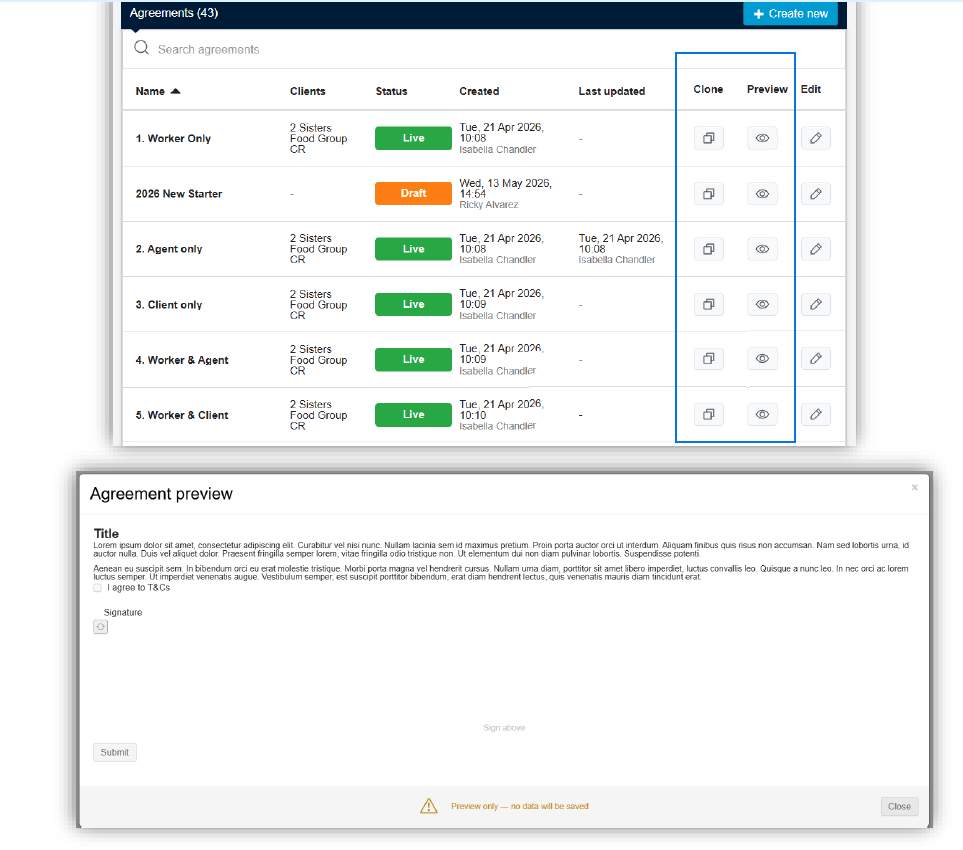Click the Status column header
Screen dimensions: 963x850
point(391,91)
